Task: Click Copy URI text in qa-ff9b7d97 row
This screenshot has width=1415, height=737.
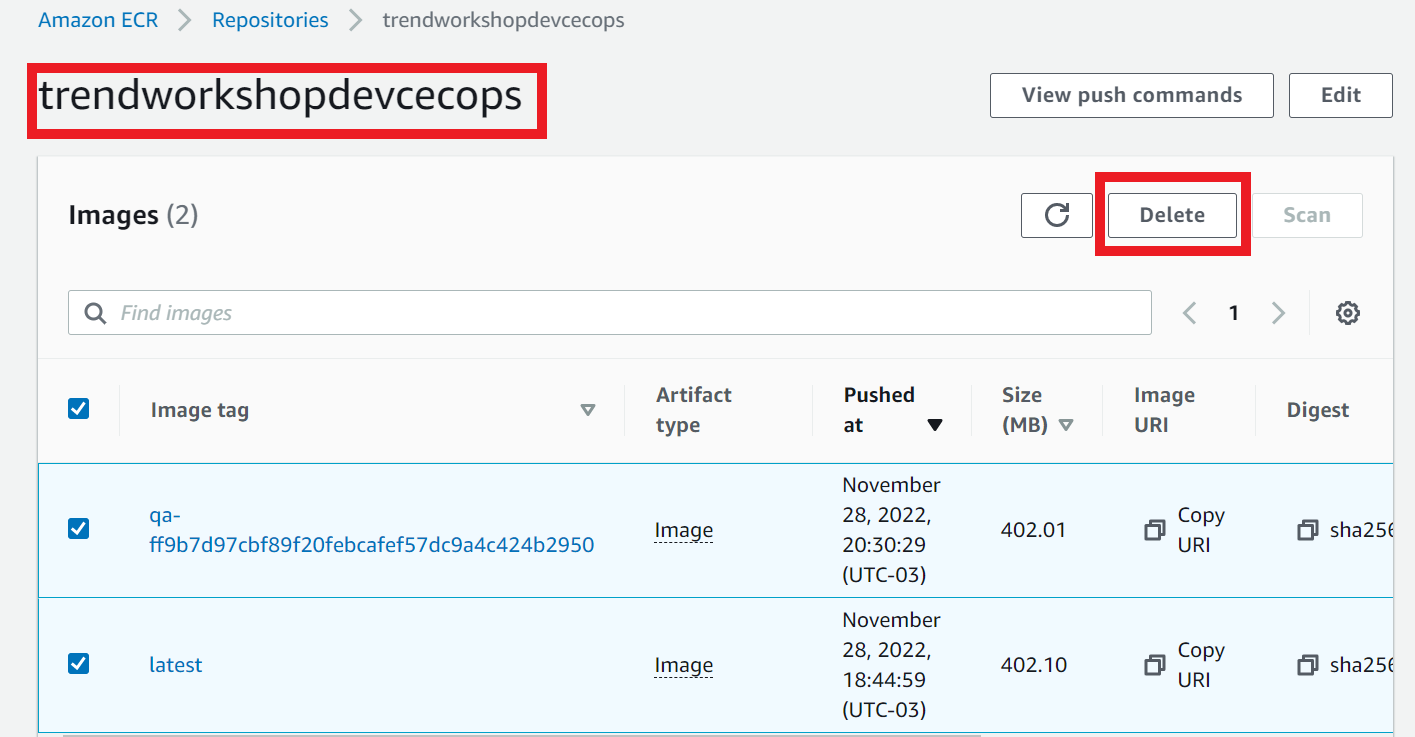Action: [1201, 530]
